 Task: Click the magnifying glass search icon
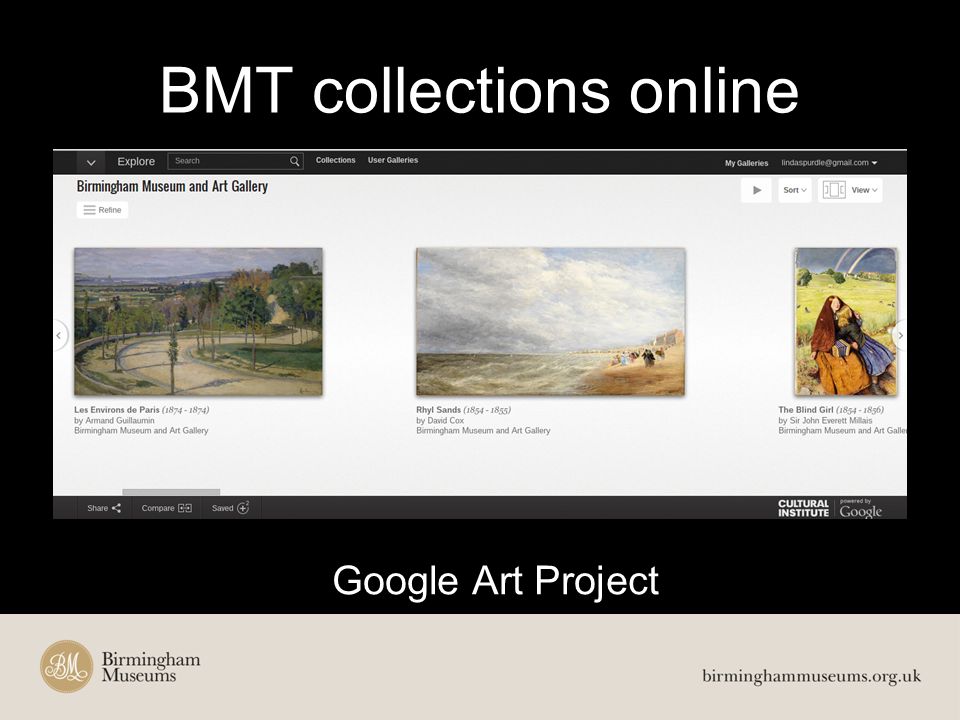pyautogui.click(x=294, y=161)
